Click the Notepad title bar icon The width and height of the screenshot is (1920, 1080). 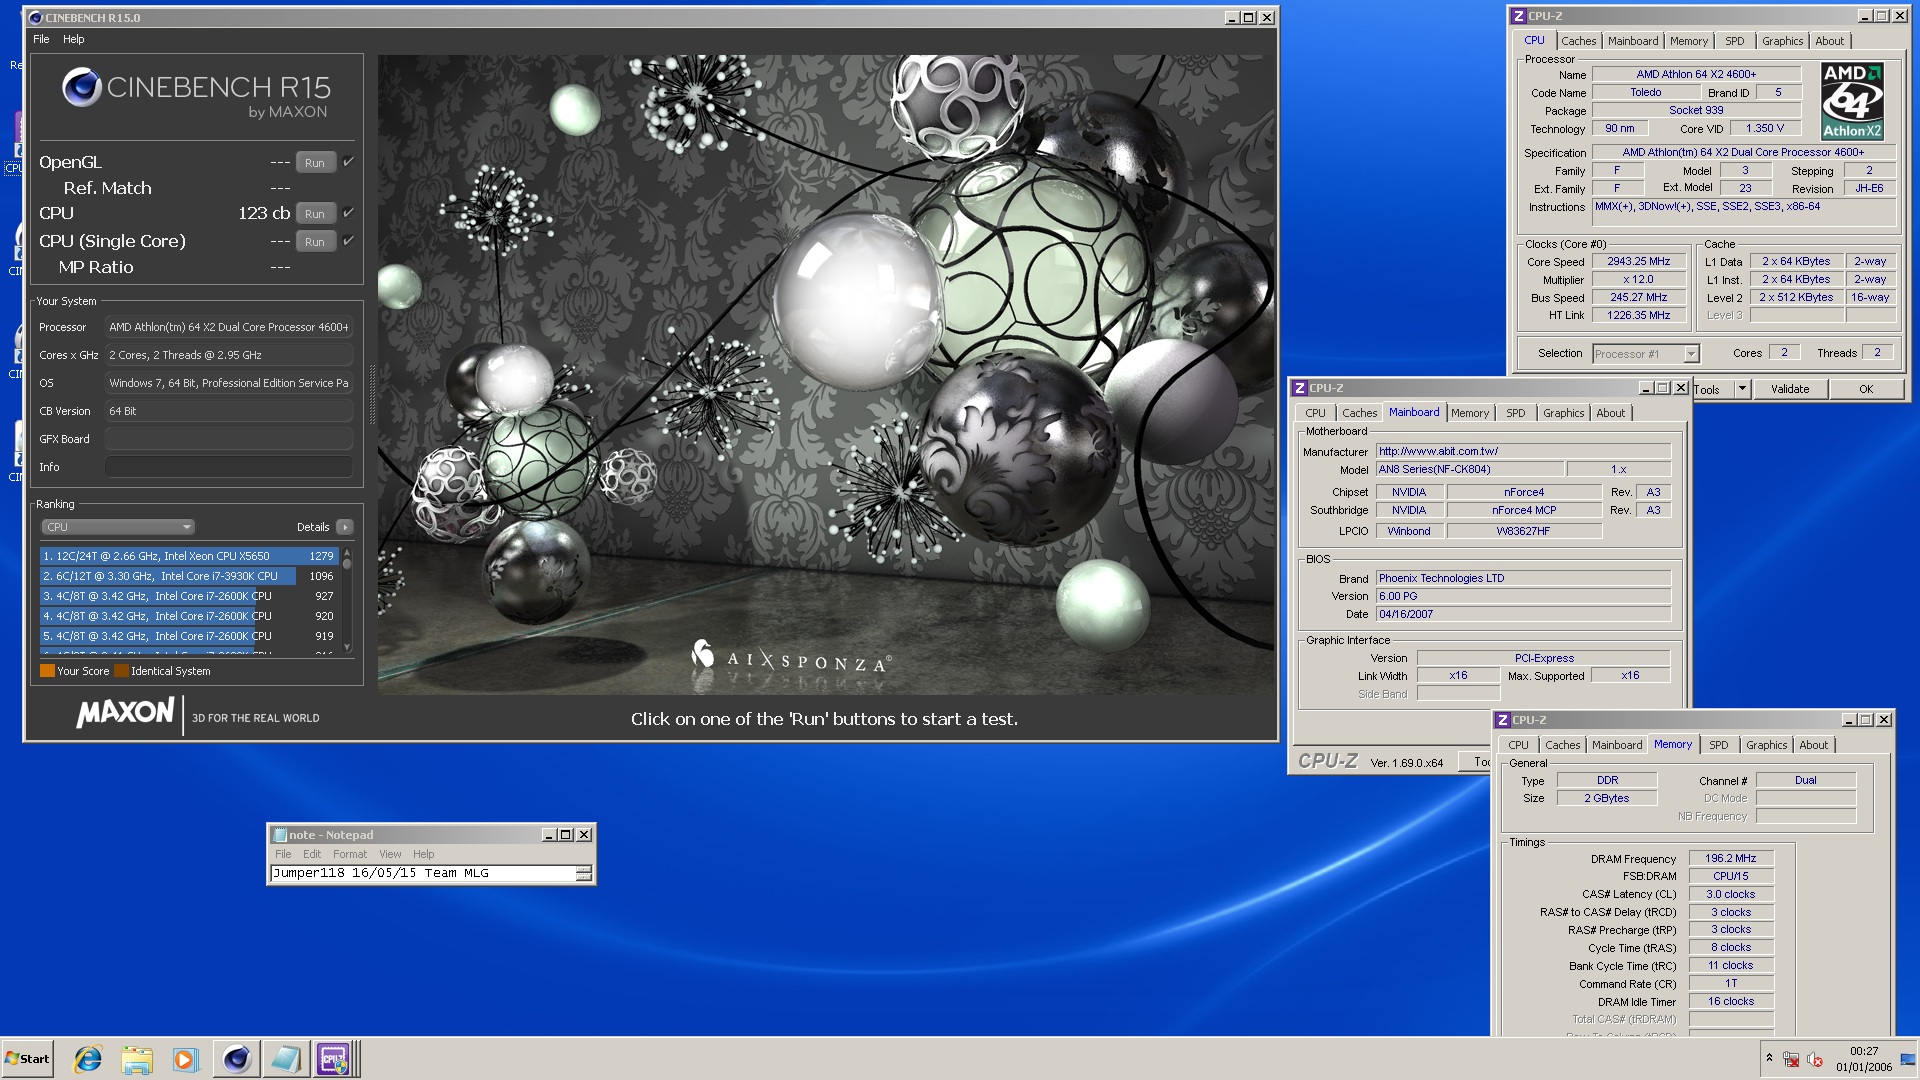tap(280, 835)
